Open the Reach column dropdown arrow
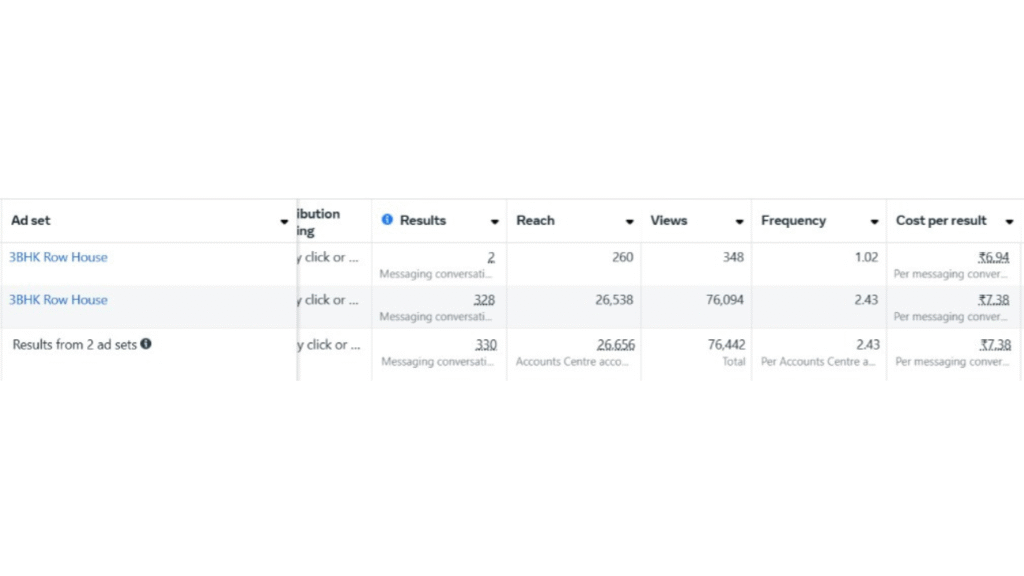The width and height of the screenshot is (1024, 576). [630, 222]
